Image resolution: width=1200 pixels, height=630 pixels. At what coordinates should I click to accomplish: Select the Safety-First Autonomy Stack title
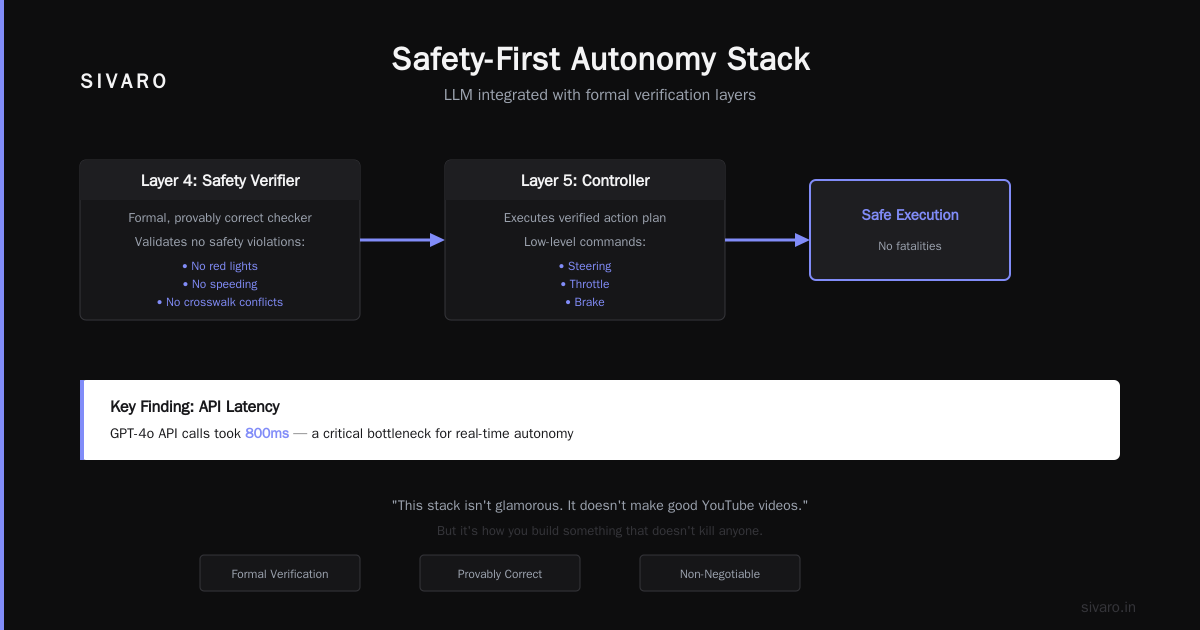pos(600,58)
